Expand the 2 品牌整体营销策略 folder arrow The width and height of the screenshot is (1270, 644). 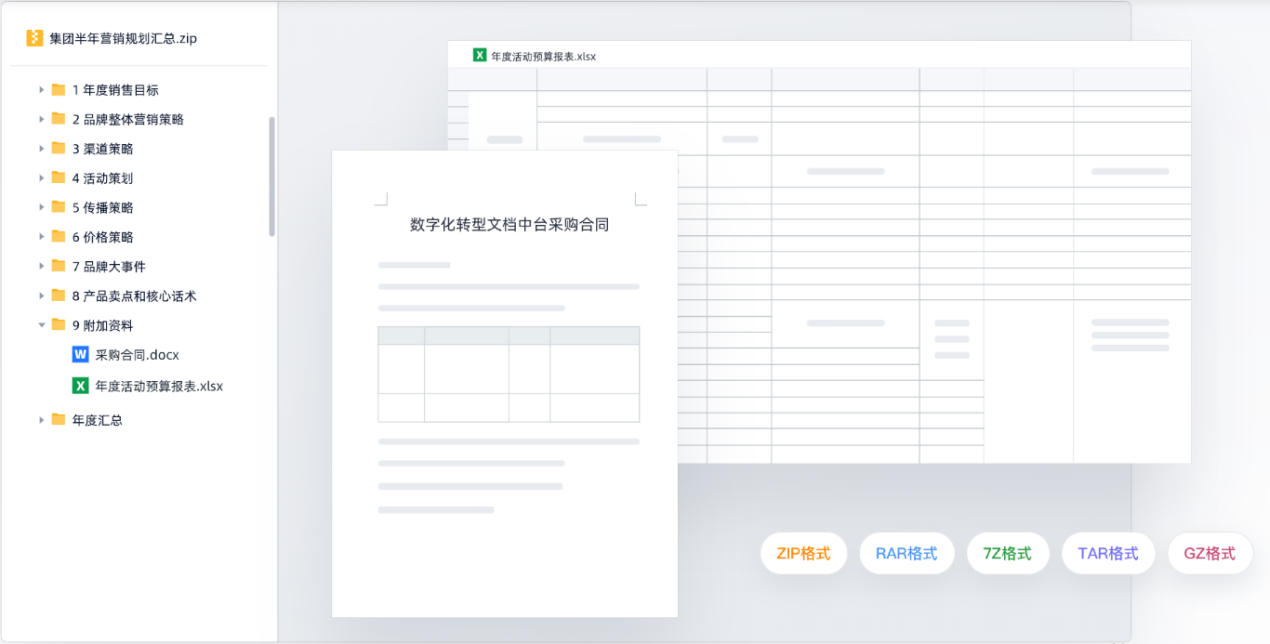(42, 119)
